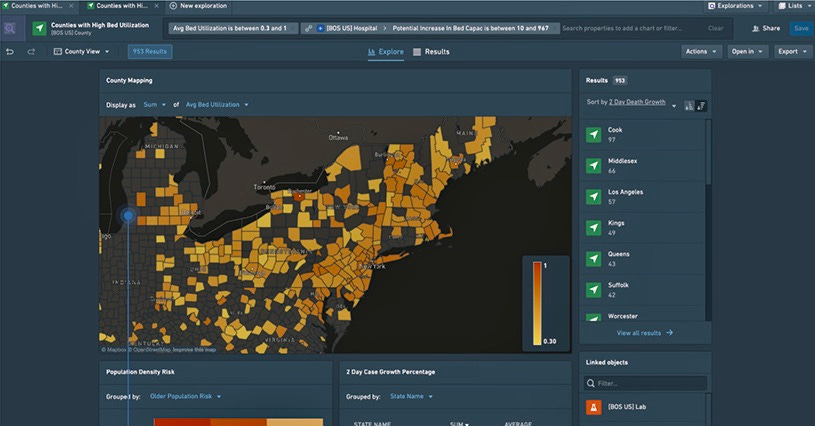Change the Sum aggregation dropdown on County Mapping
The width and height of the screenshot is (815, 426).
click(x=154, y=104)
